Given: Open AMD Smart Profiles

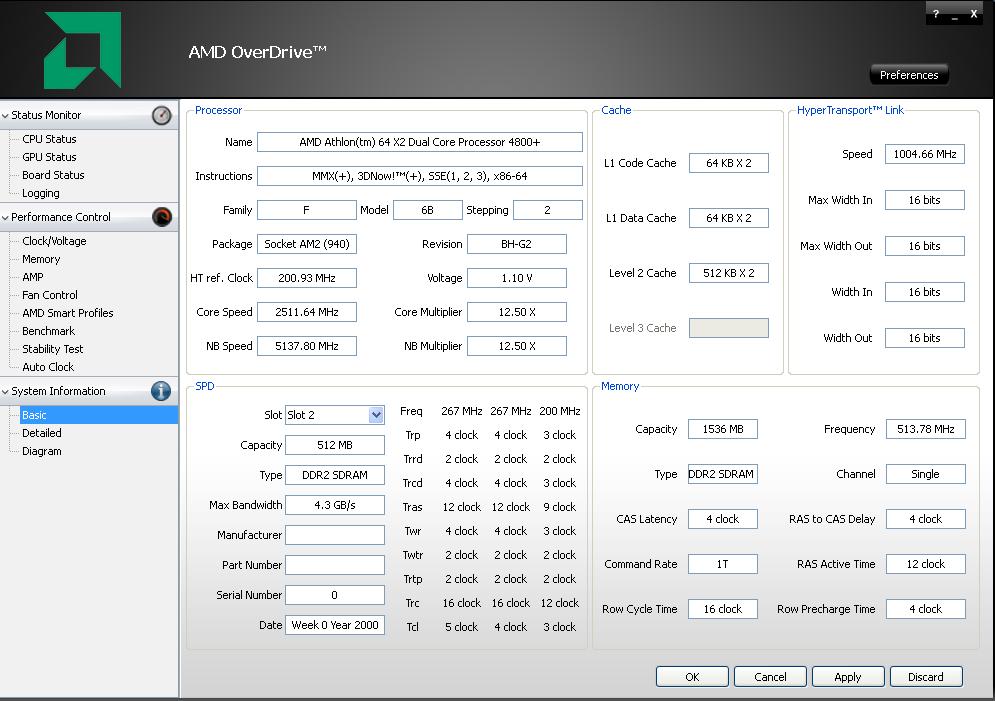Looking at the screenshot, I should (x=68, y=313).
